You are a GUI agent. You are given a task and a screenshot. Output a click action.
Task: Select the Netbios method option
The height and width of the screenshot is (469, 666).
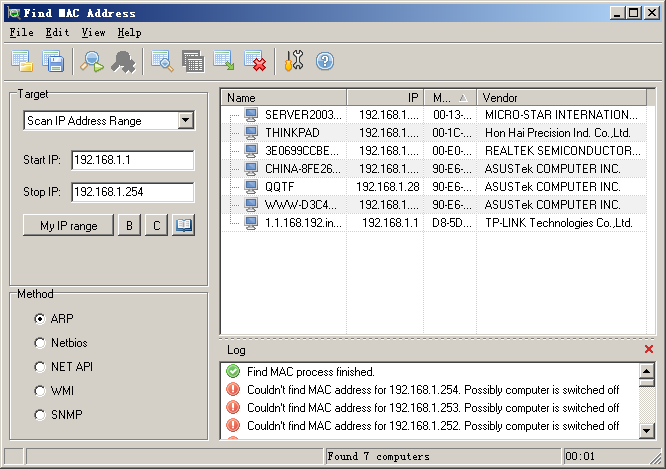[40, 343]
